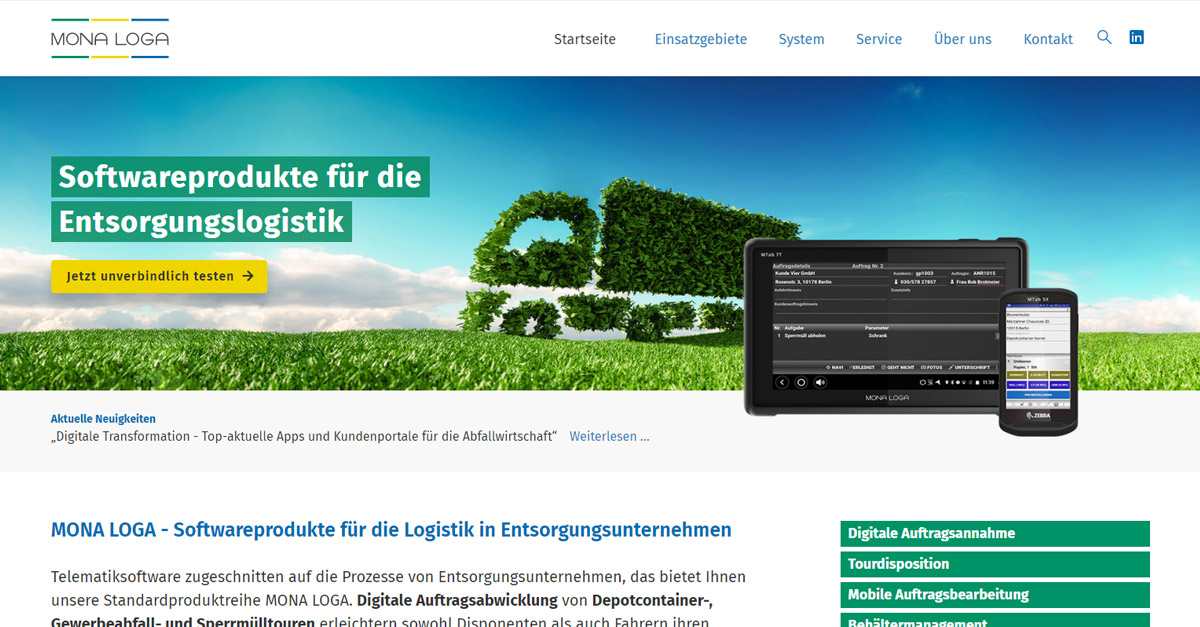Tap the FOTOS camera icon on the tablet
The image size is (1200, 627).
[923, 367]
